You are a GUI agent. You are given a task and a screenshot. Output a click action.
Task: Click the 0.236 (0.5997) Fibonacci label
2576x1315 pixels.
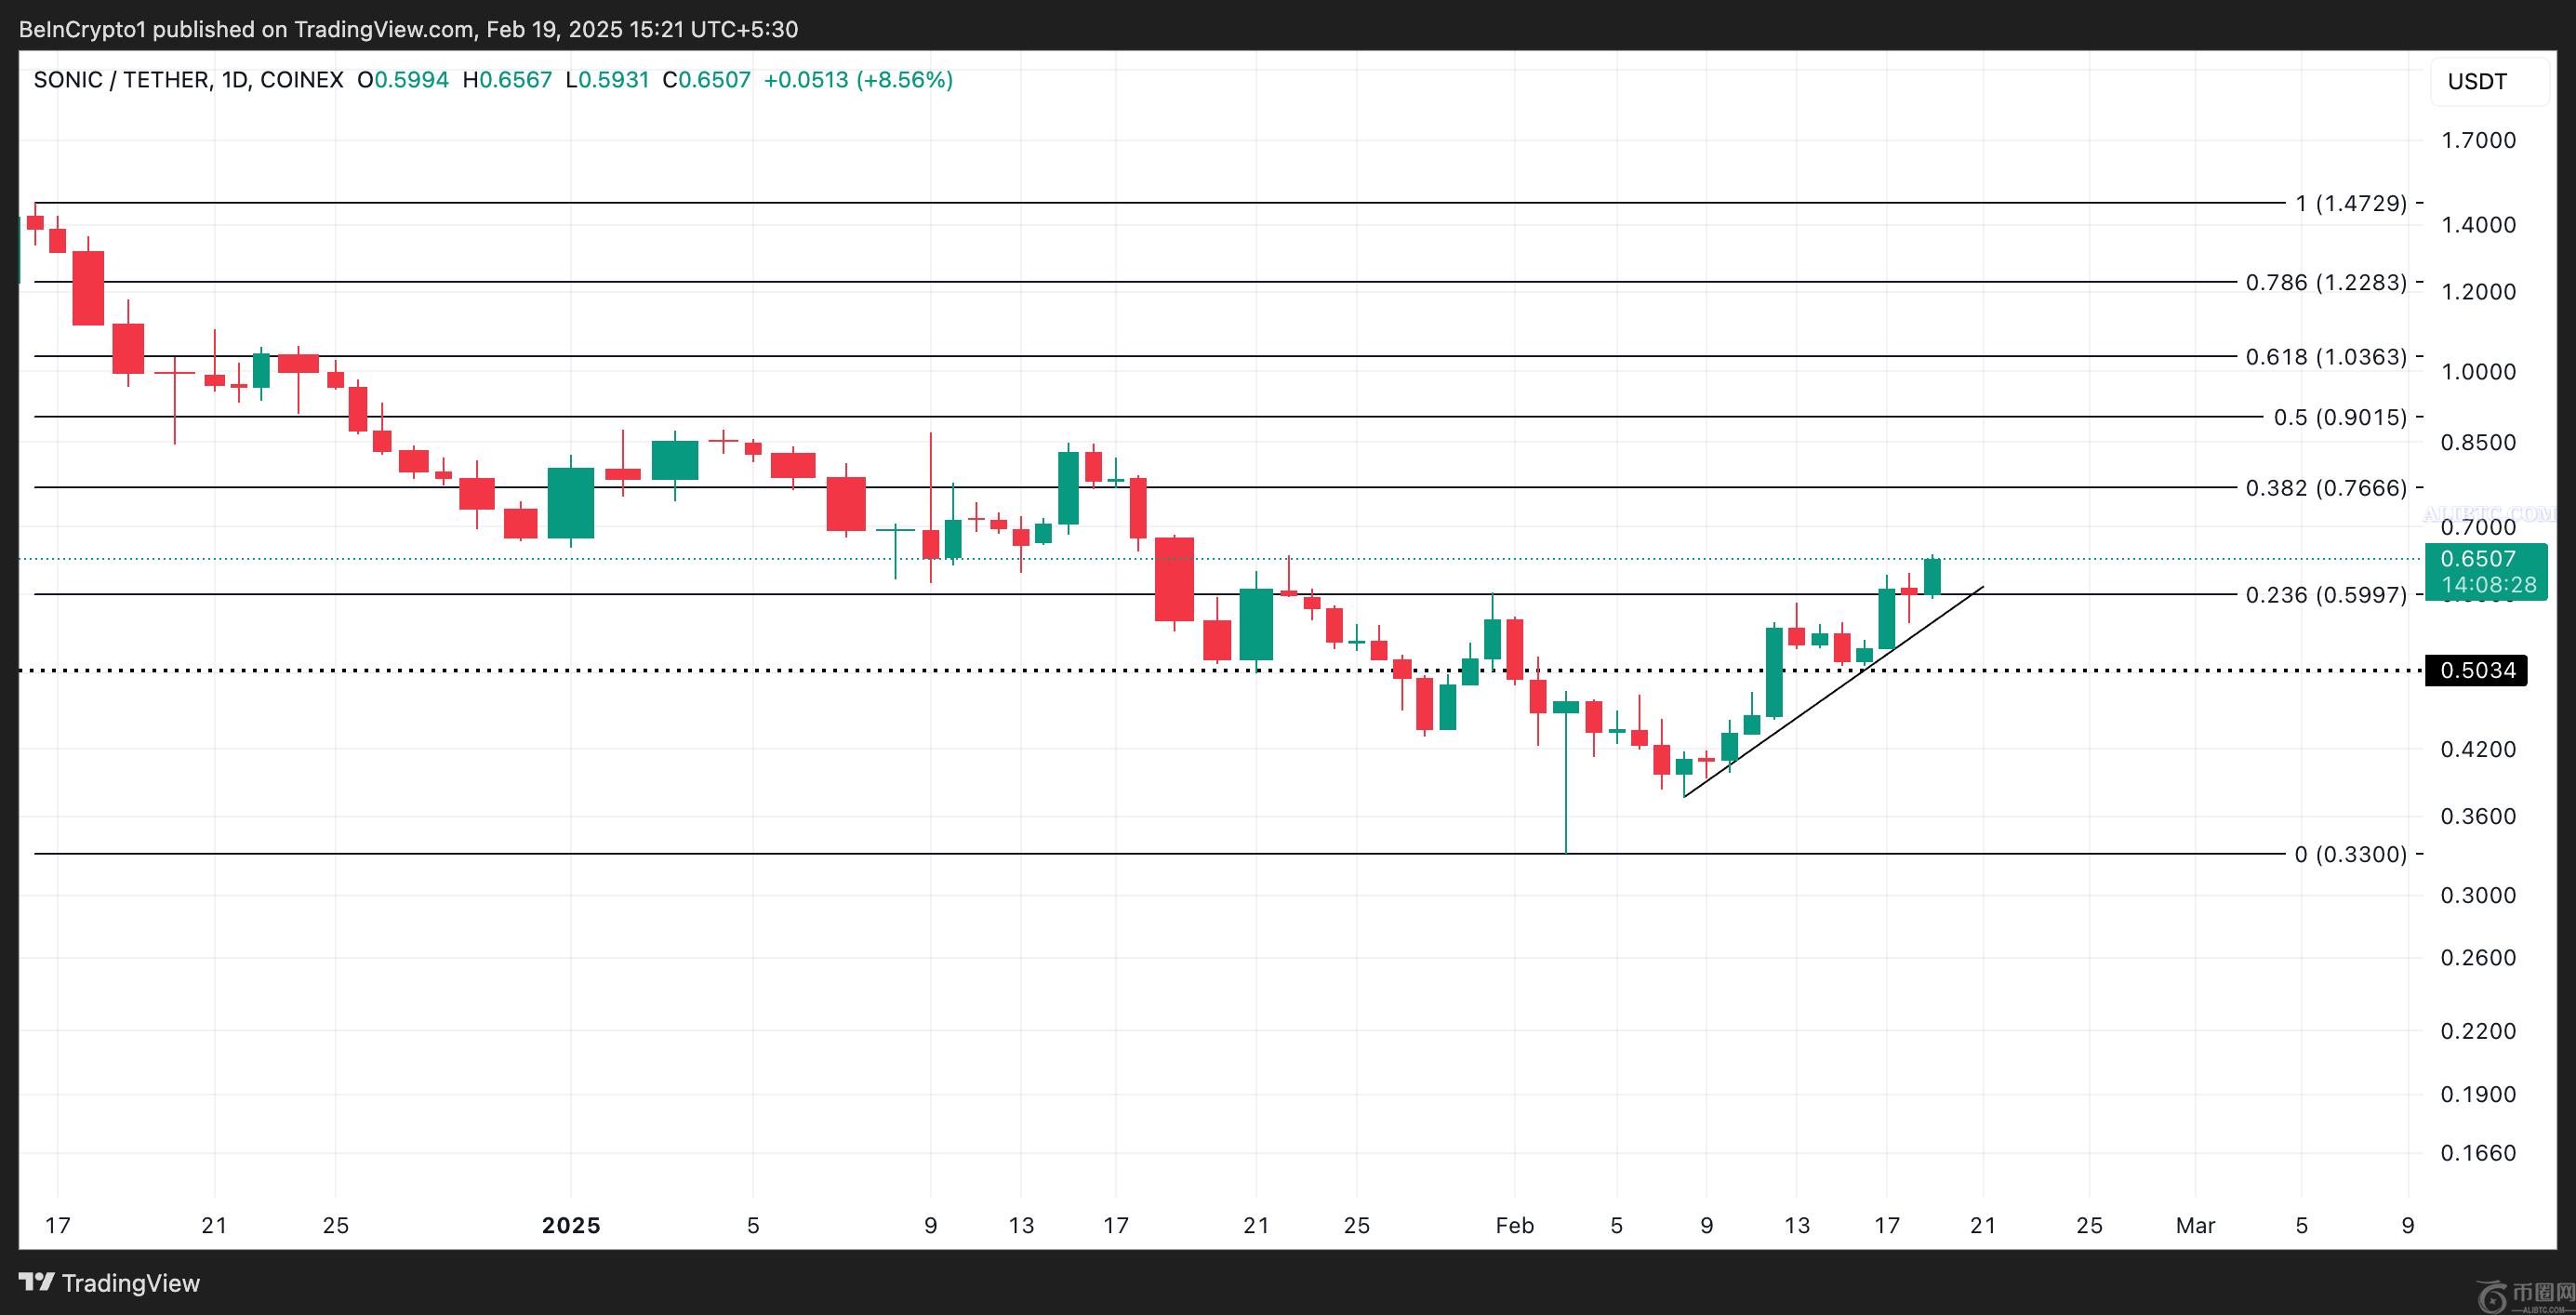click(x=2325, y=595)
